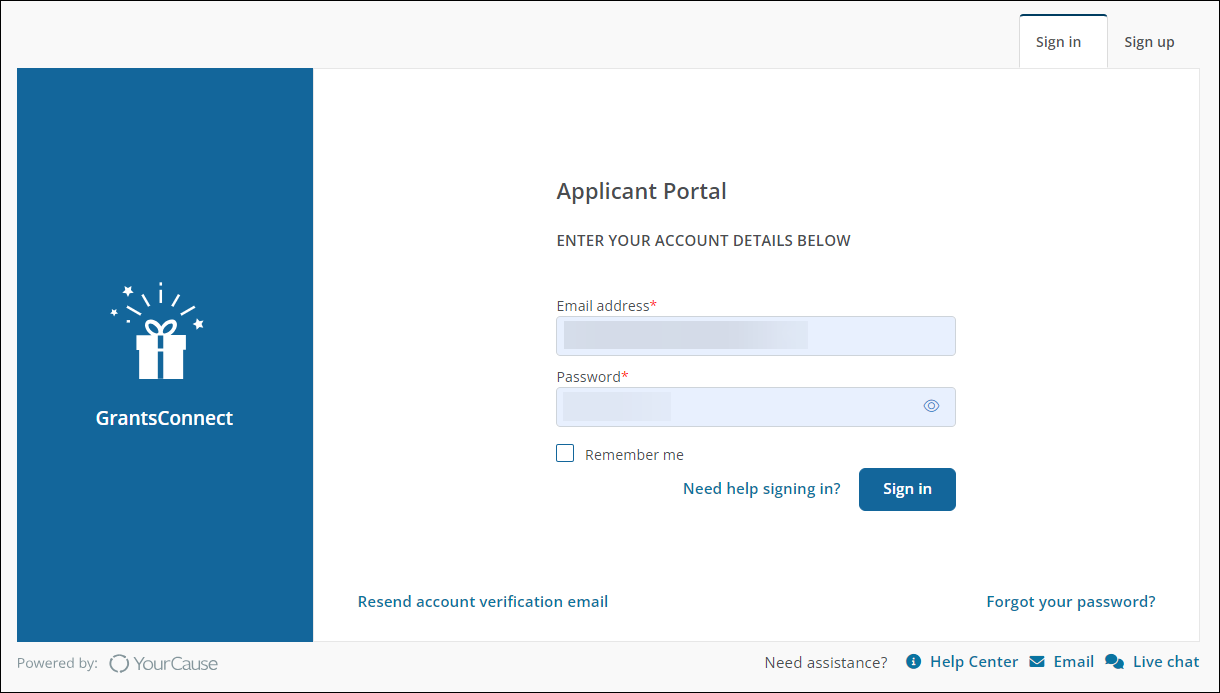Click the Applicant Portal heading
Screen dimensions: 1220x693
[x=641, y=191]
